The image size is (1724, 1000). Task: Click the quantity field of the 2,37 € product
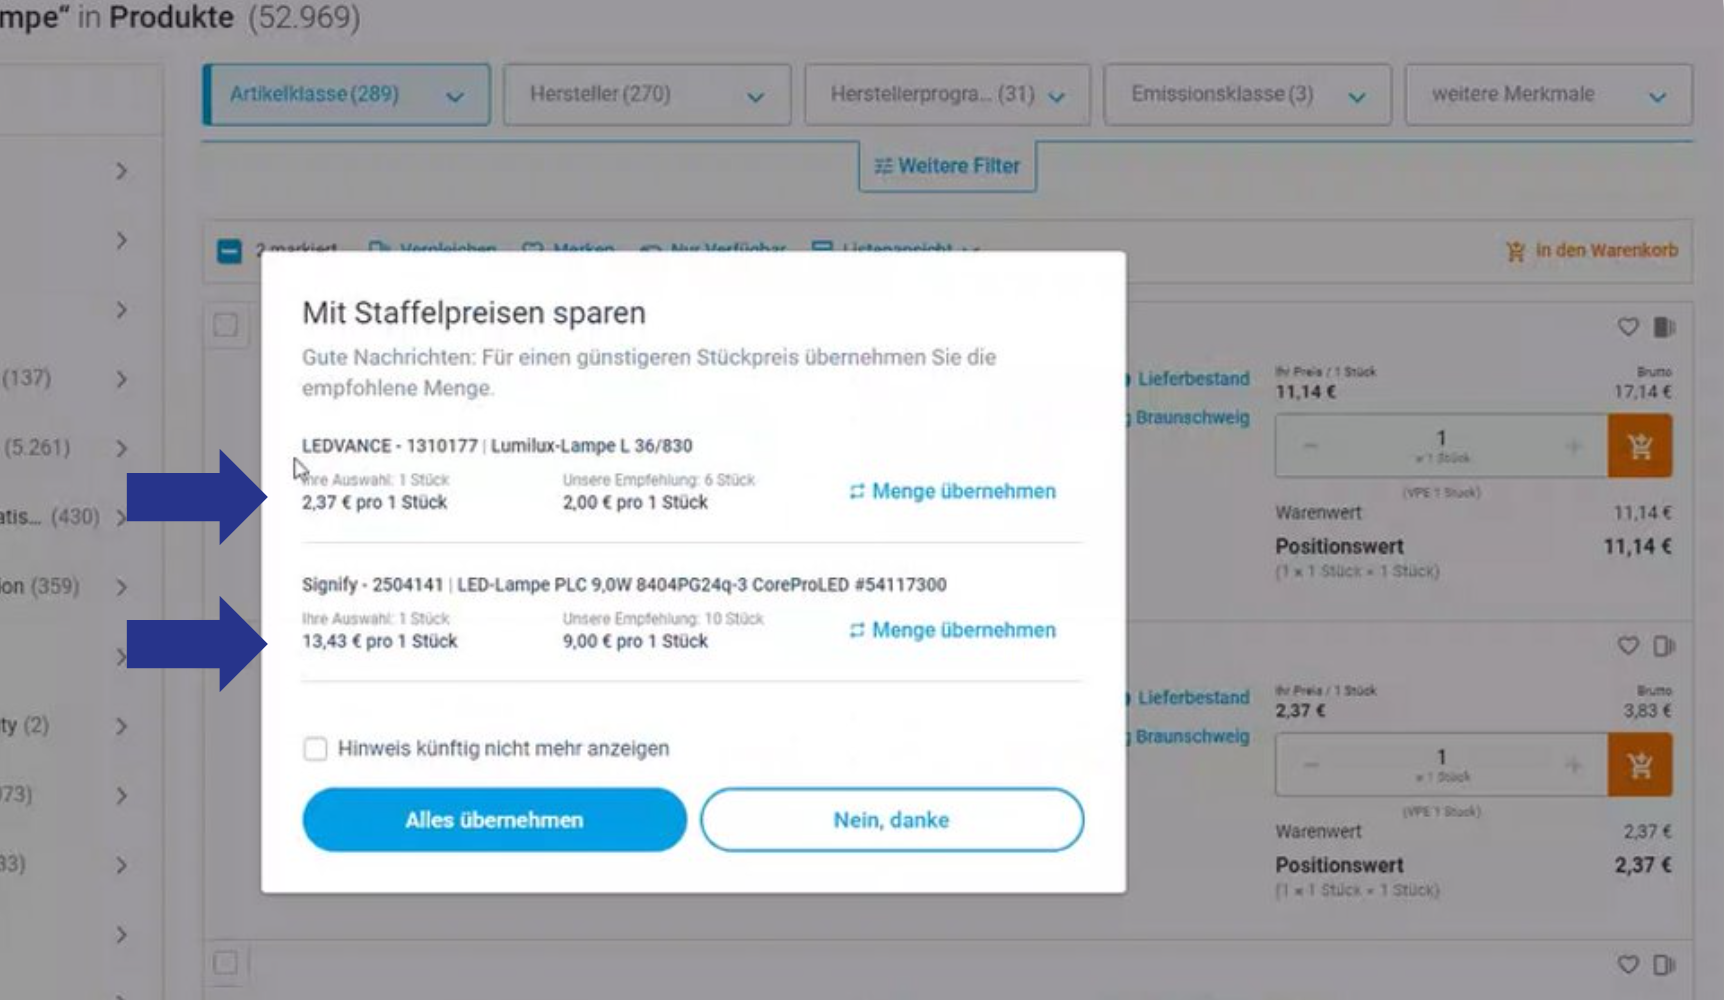1441,765
